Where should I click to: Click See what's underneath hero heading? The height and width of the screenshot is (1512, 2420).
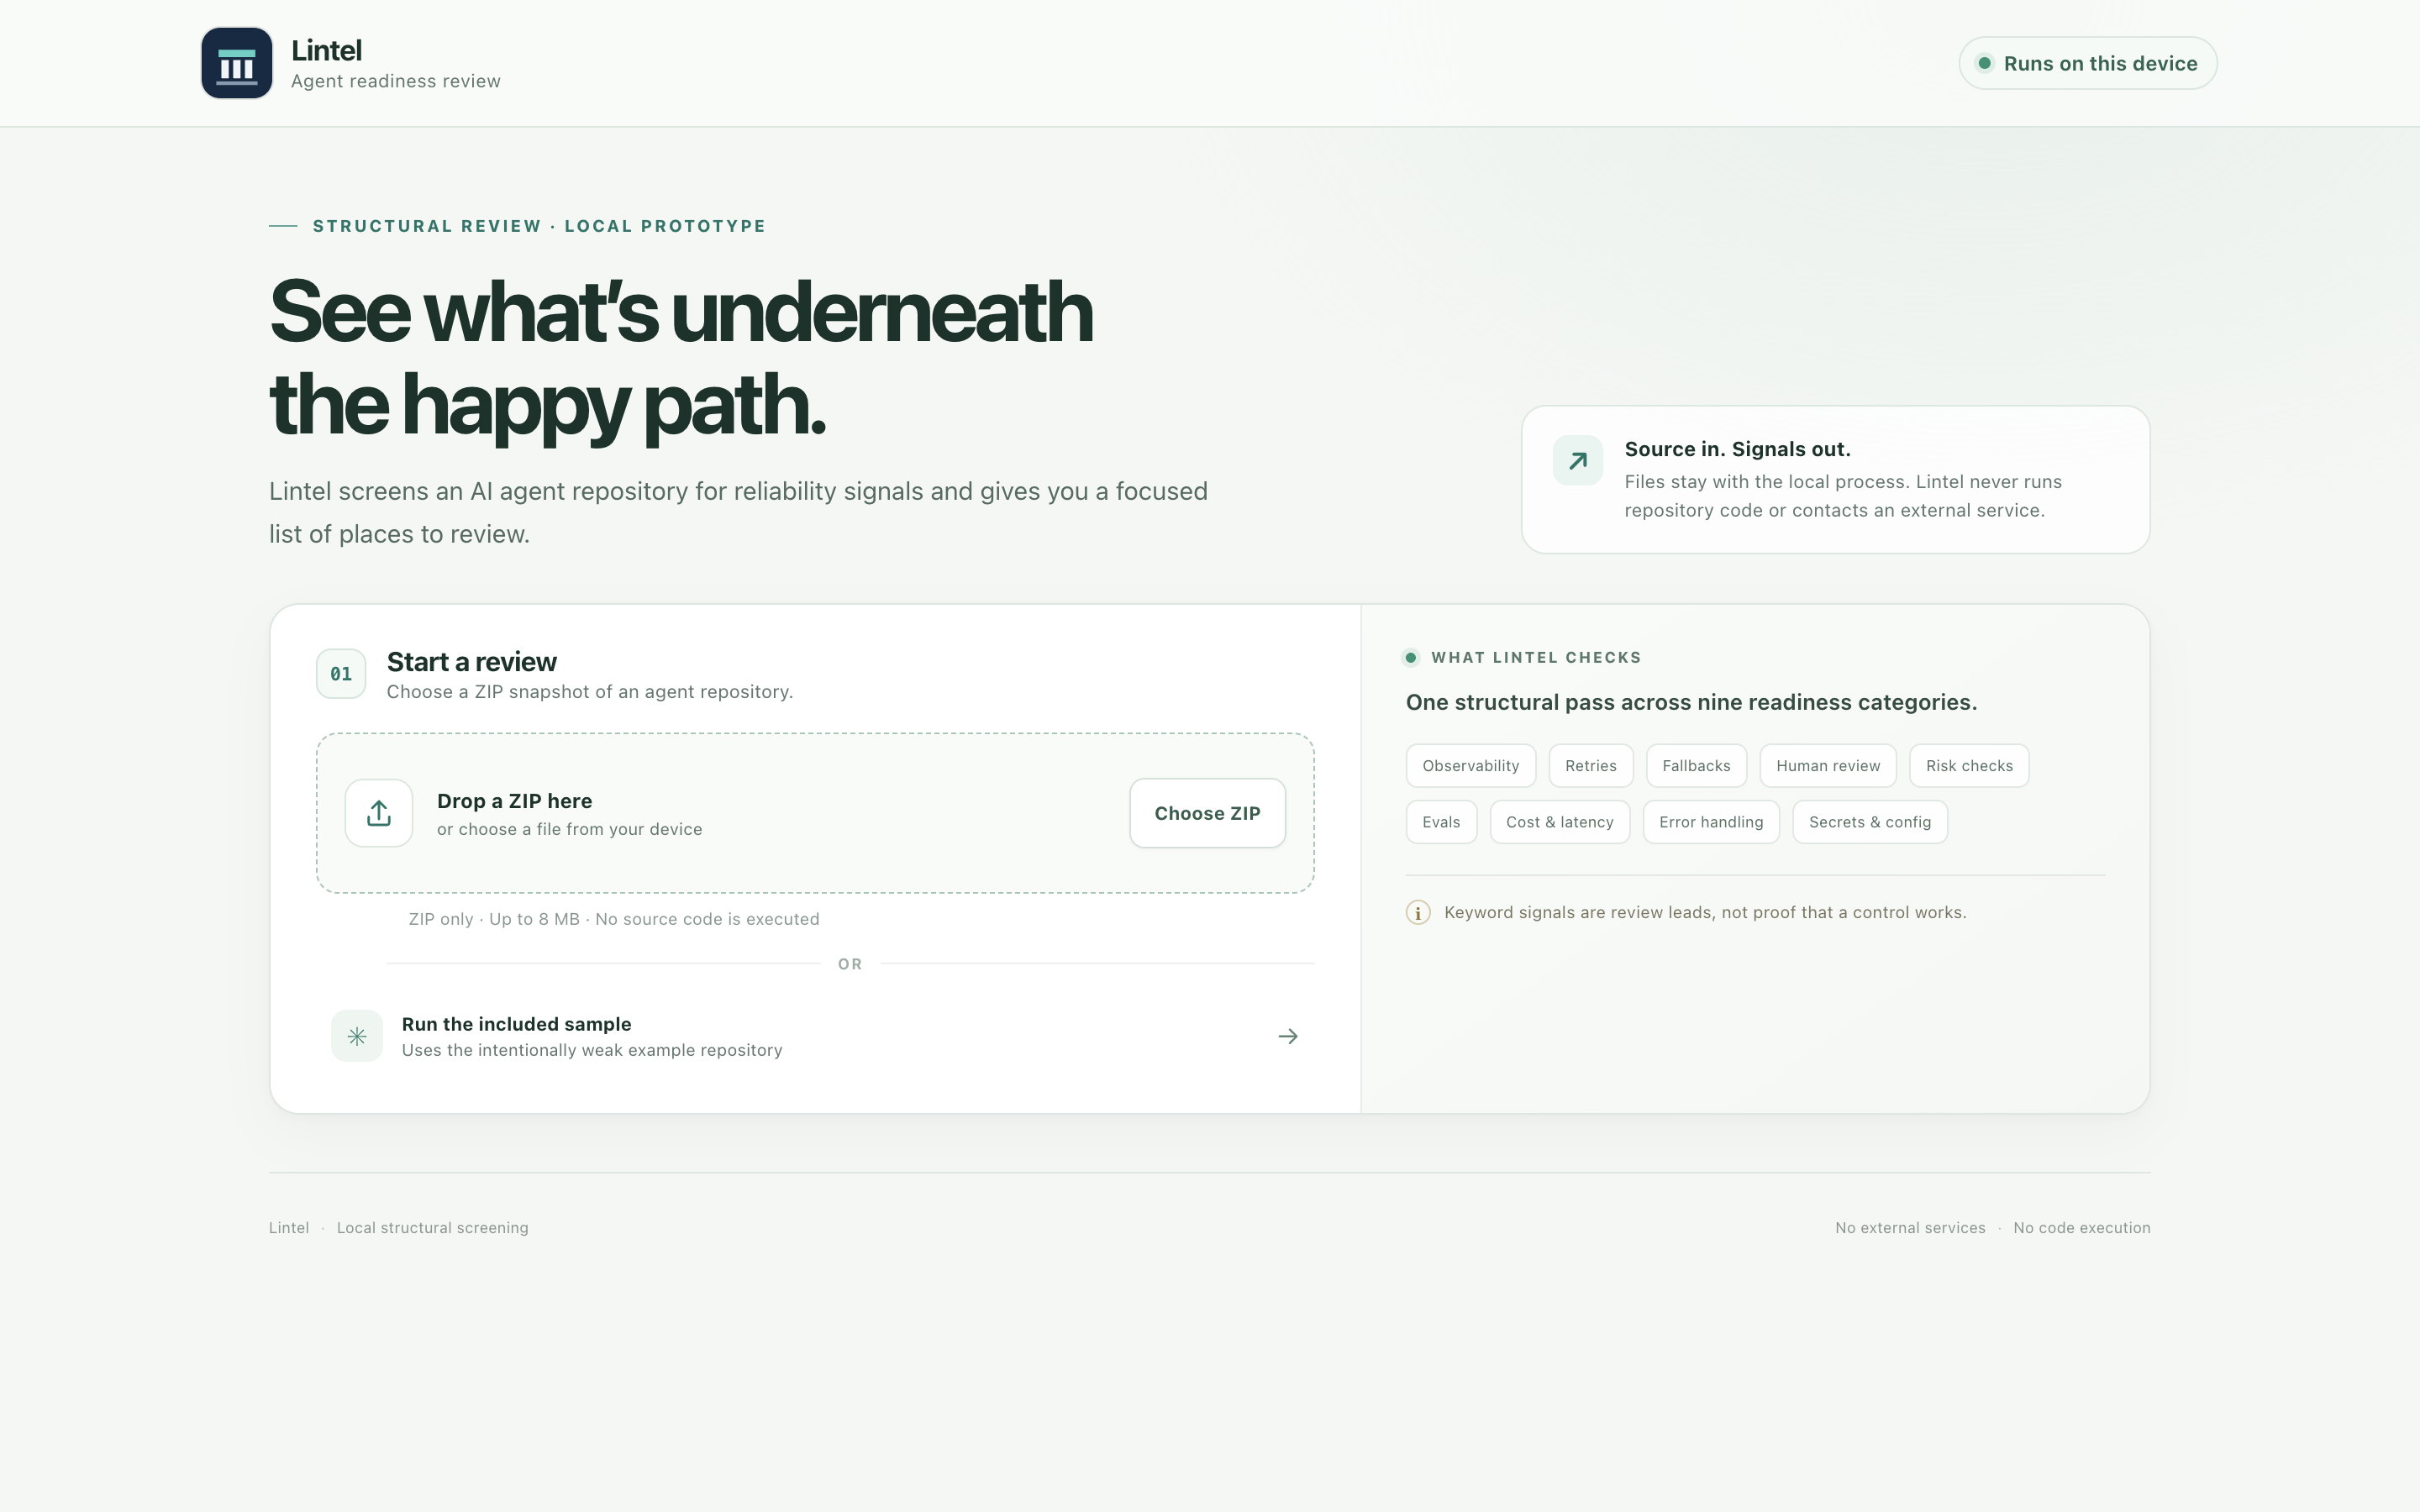[x=681, y=358]
